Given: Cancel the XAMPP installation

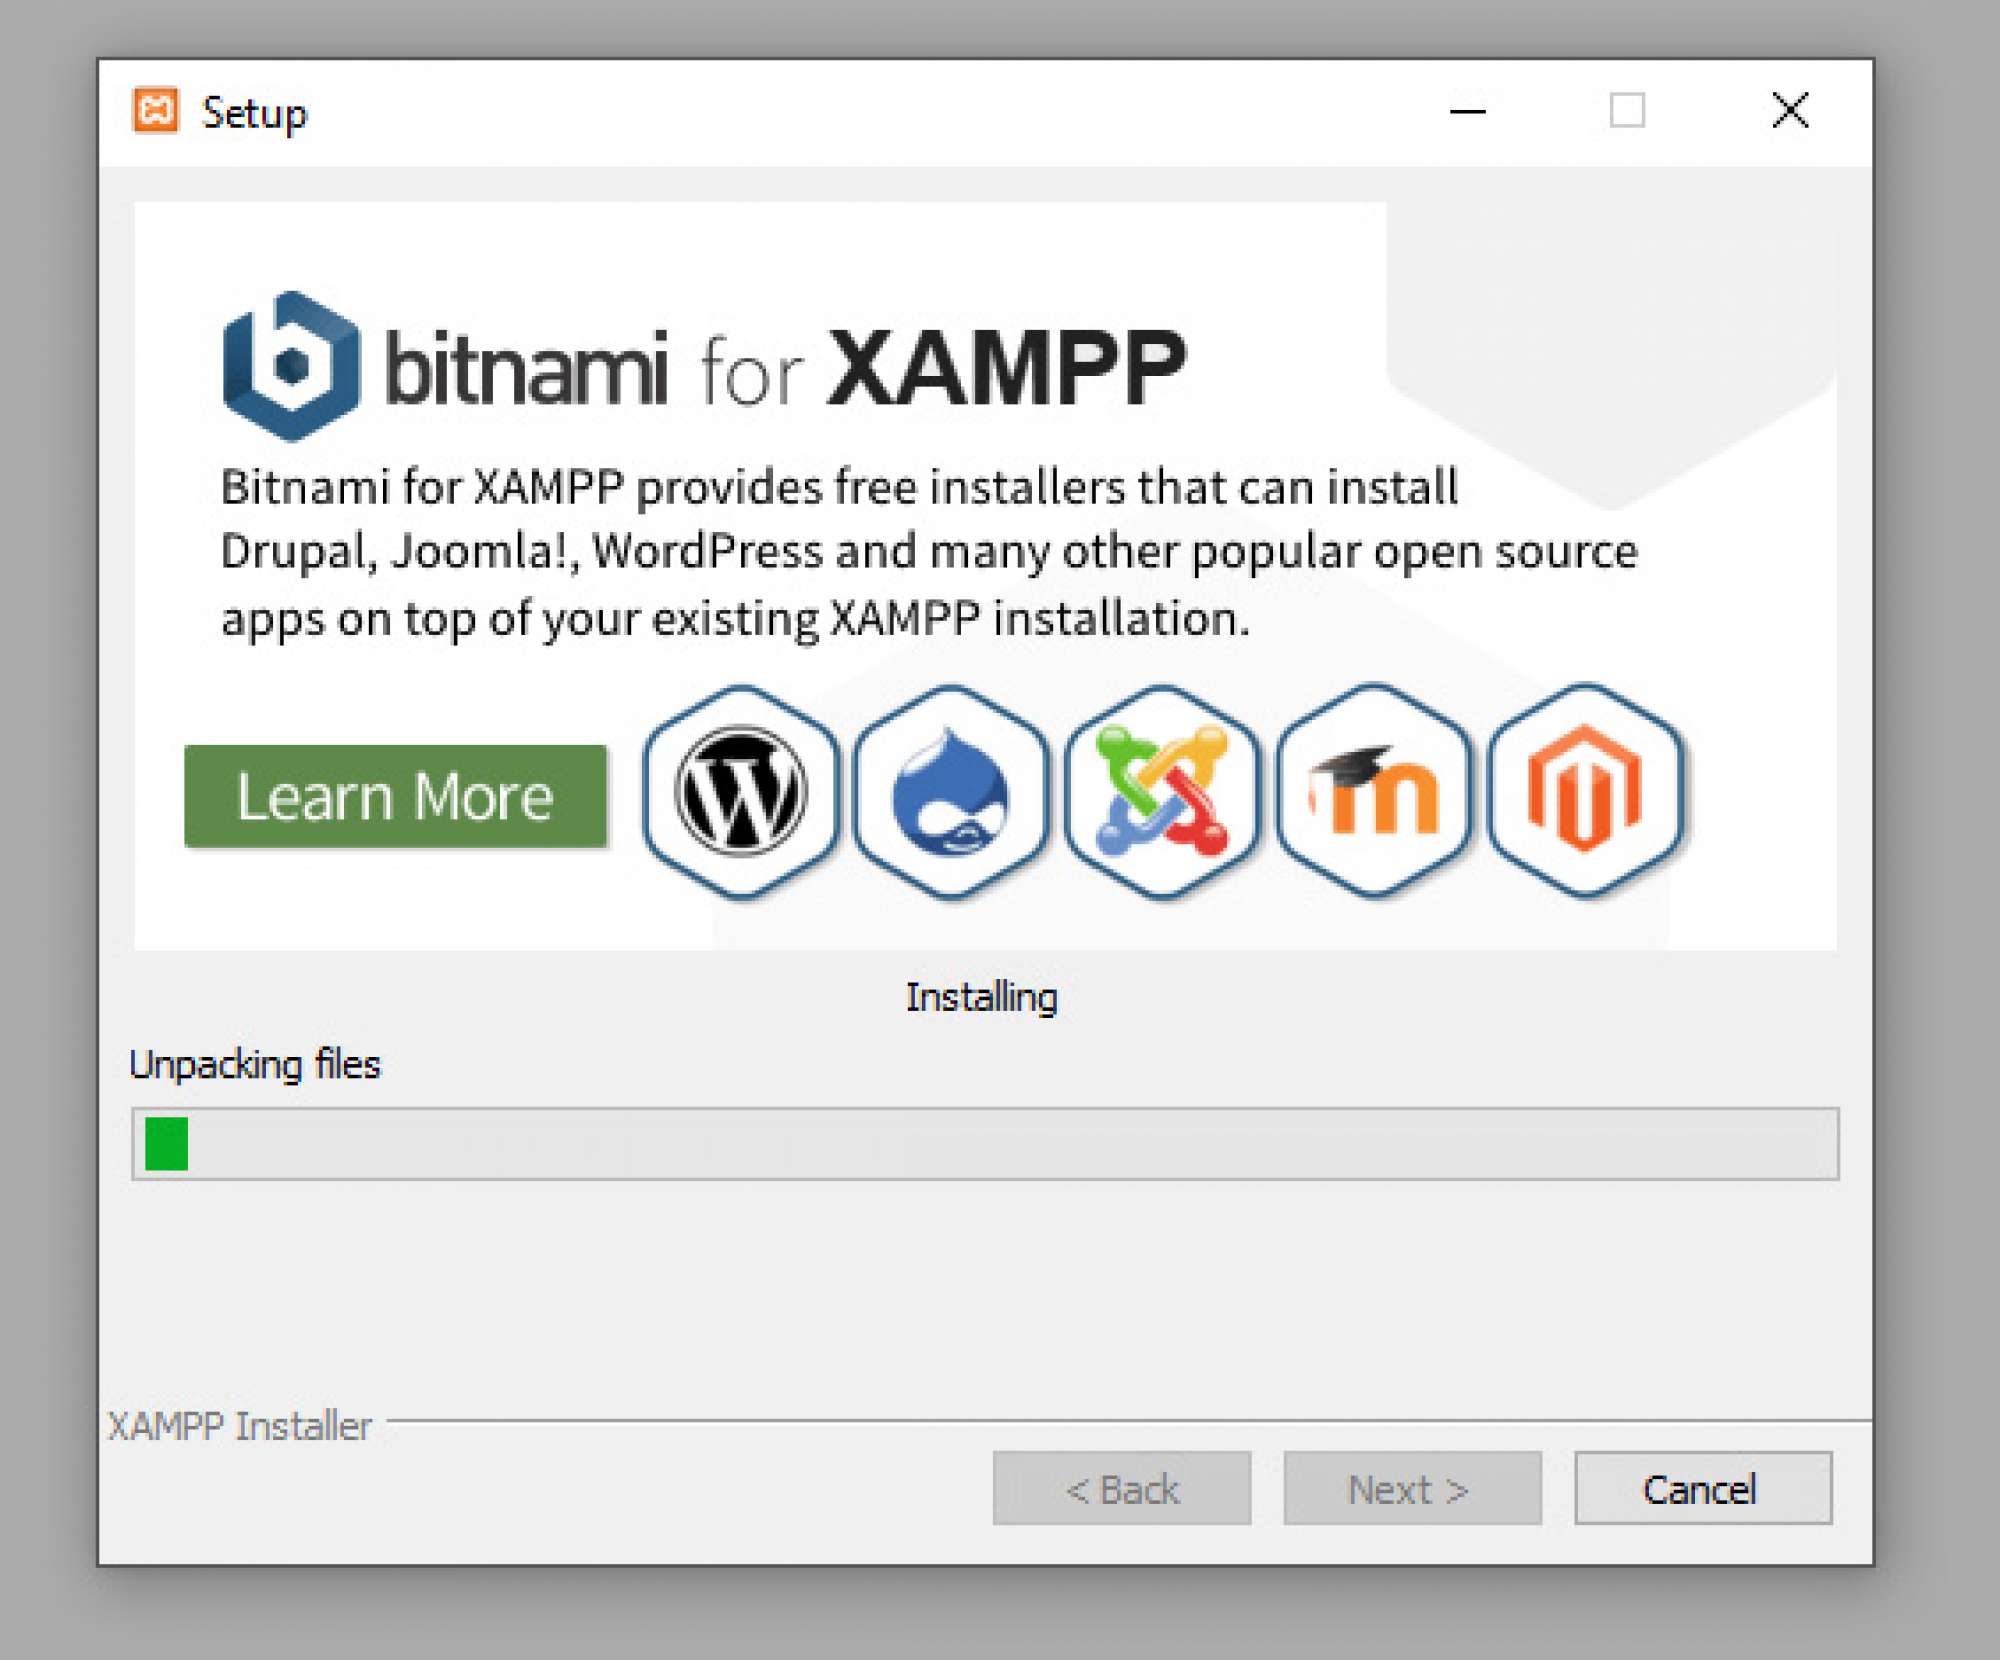Looking at the screenshot, I should point(1702,1488).
